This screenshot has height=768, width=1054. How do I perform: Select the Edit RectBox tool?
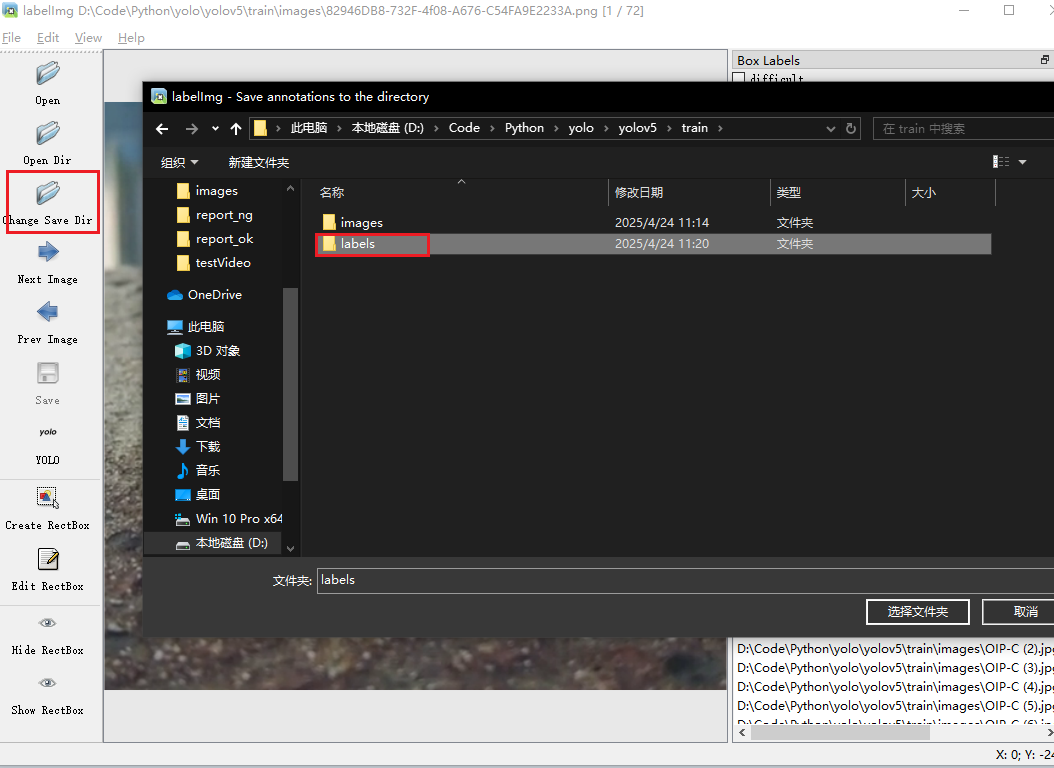coord(48,559)
